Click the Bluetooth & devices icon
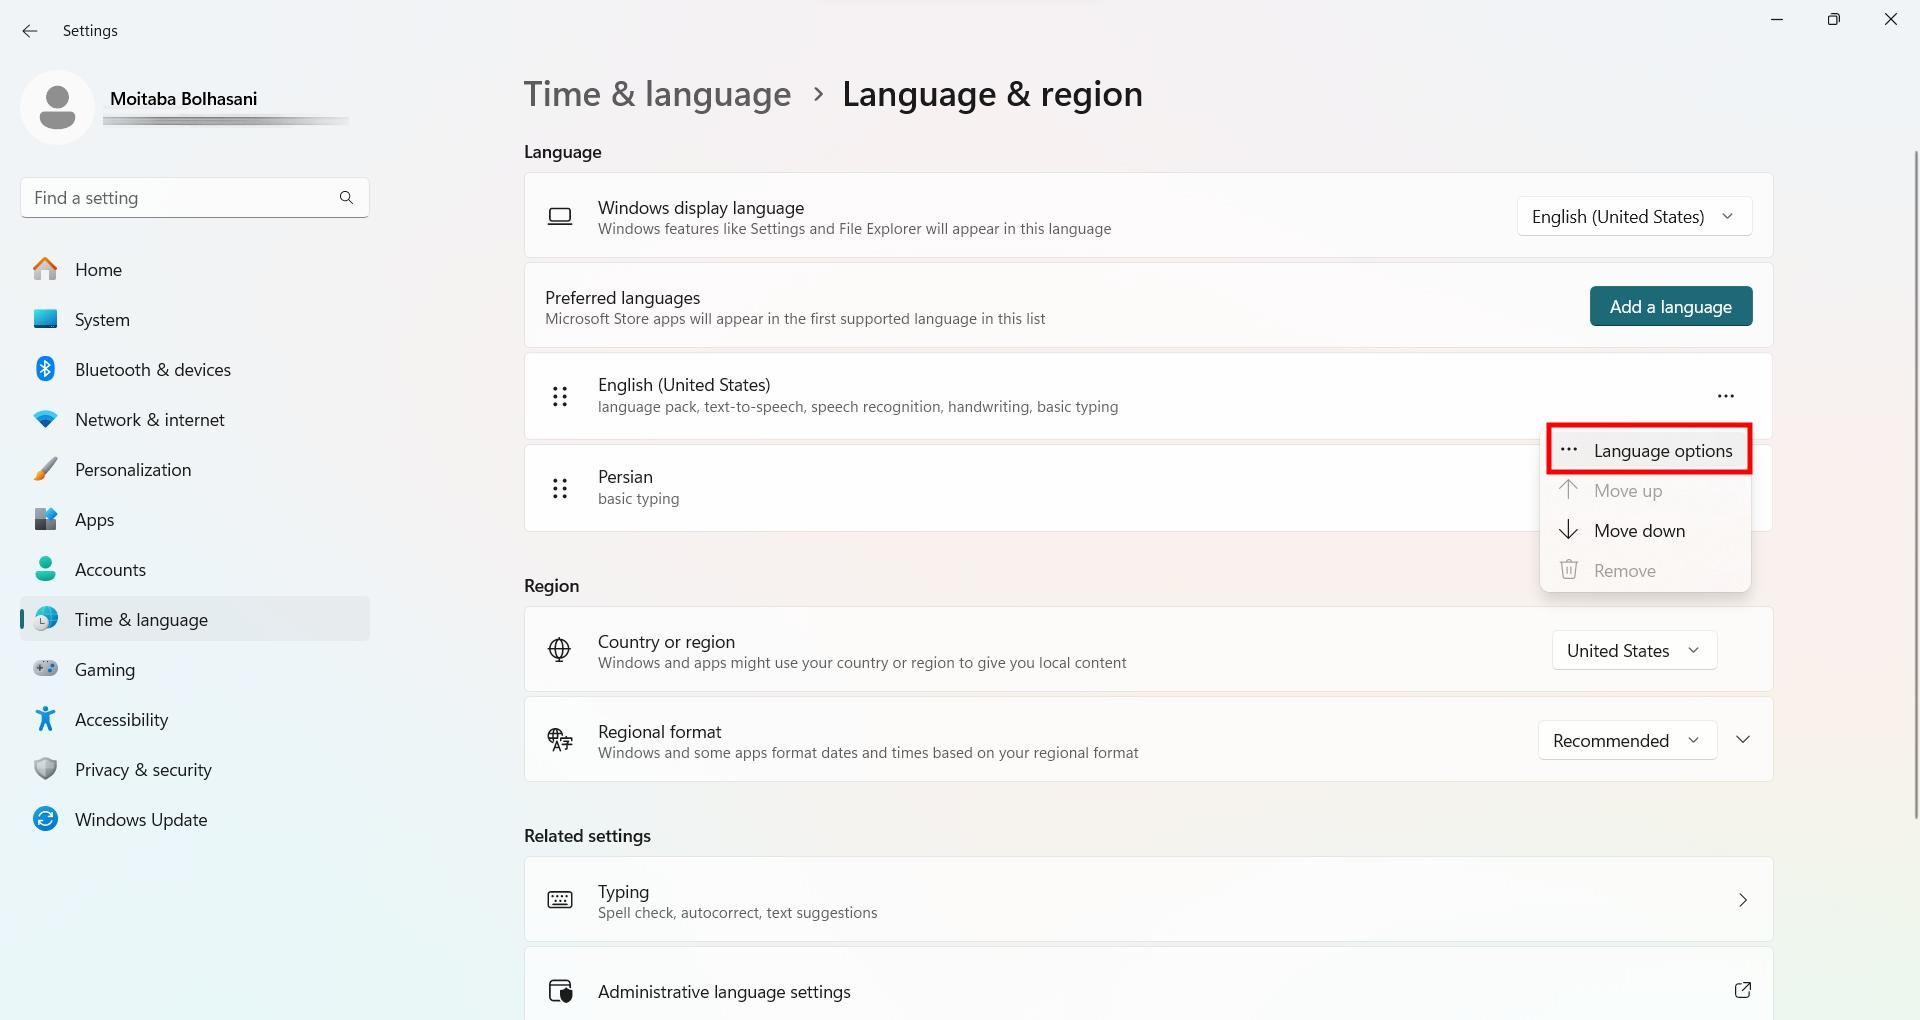This screenshot has width=1920, height=1020. point(45,370)
